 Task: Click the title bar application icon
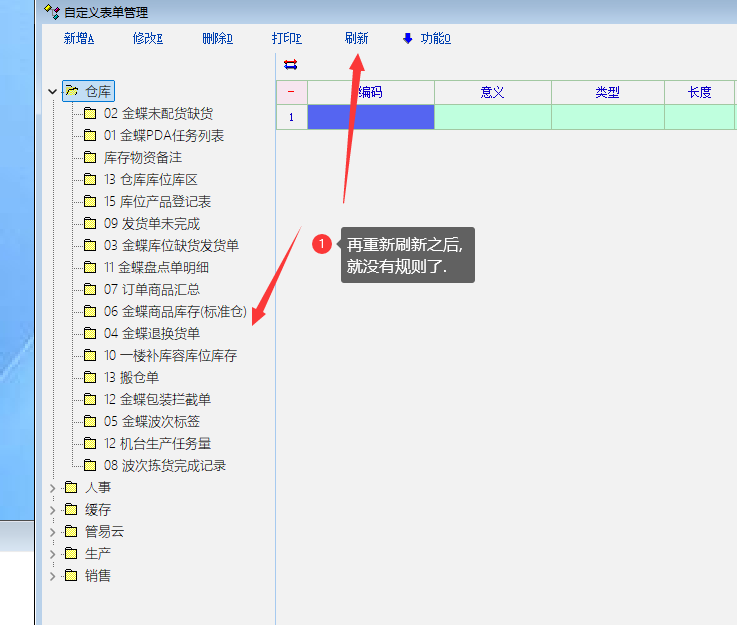(52, 12)
